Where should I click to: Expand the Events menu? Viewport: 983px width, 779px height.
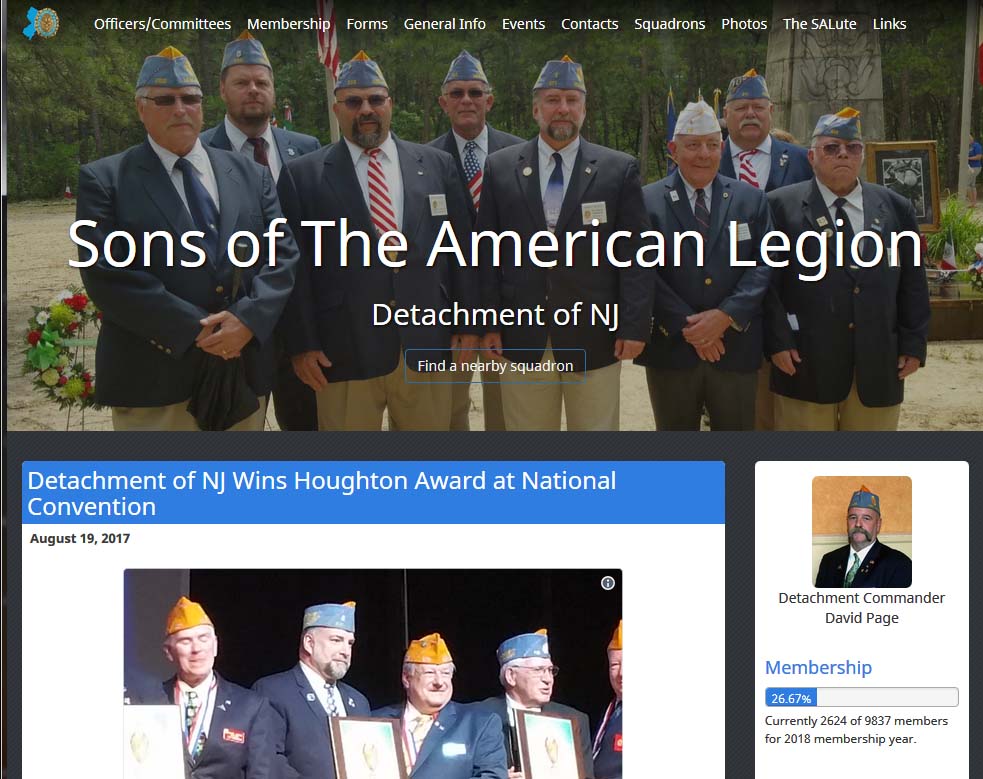pyautogui.click(x=523, y=24)
